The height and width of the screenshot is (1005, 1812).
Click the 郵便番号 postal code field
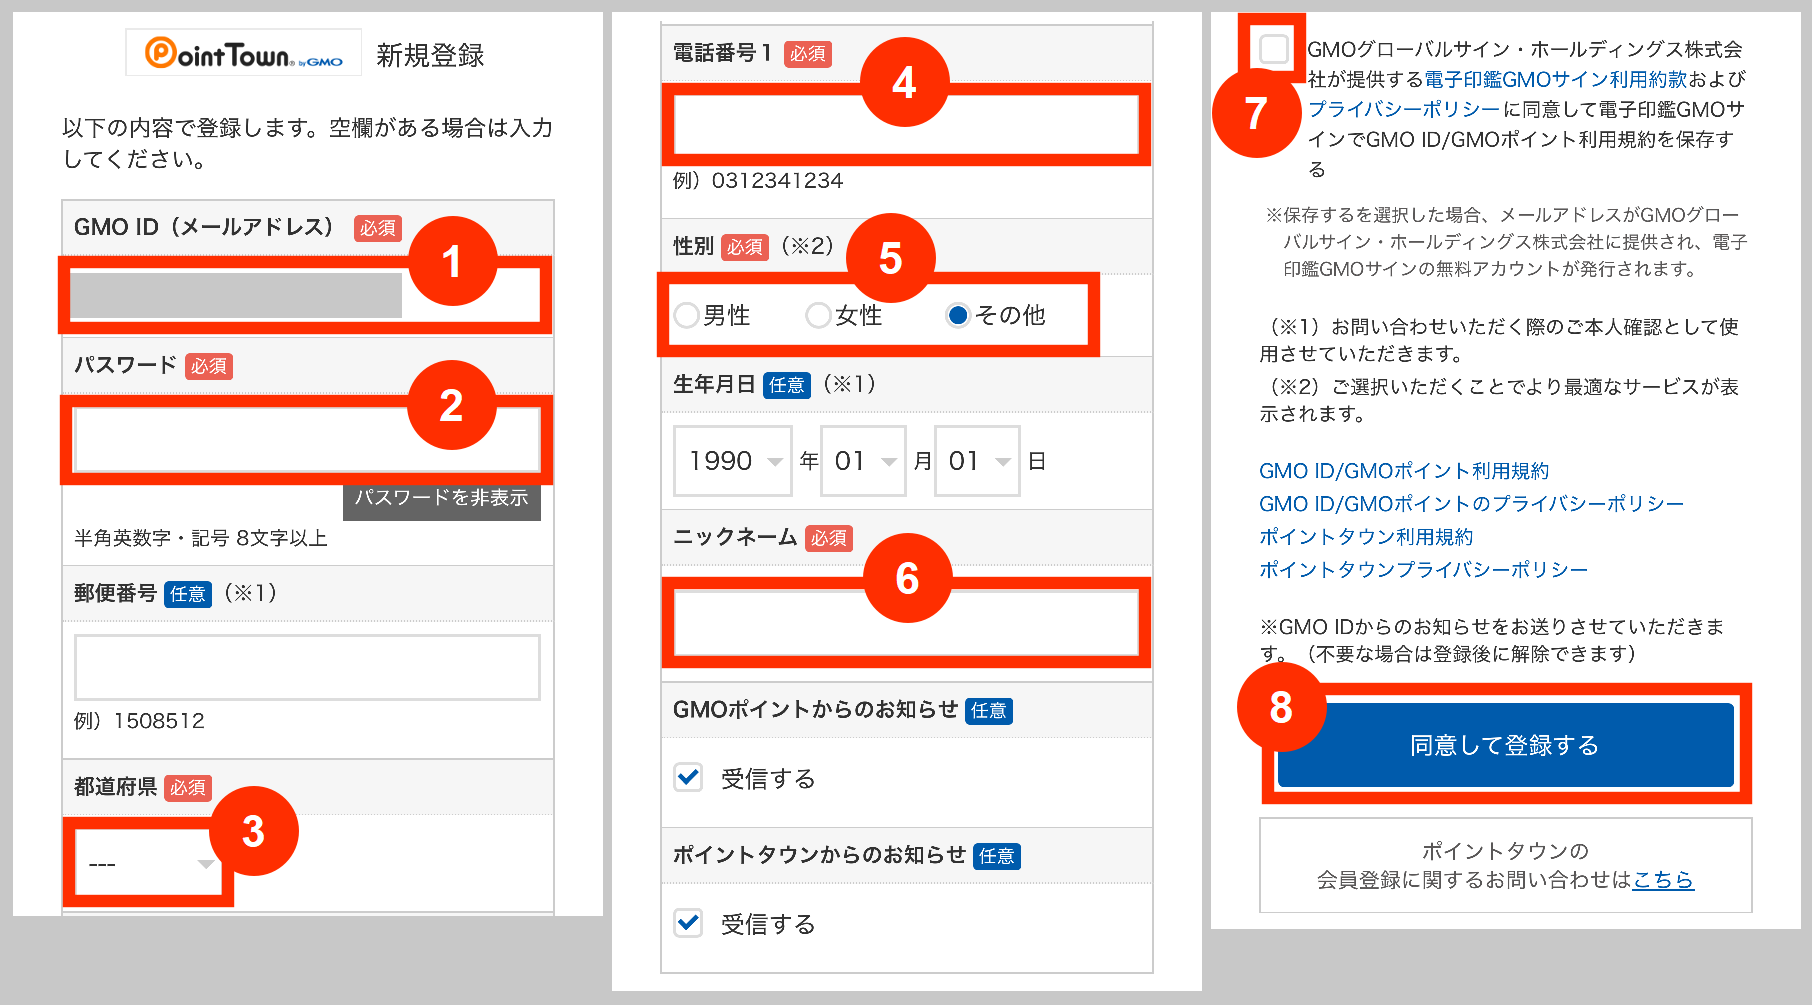click(307, 667)
